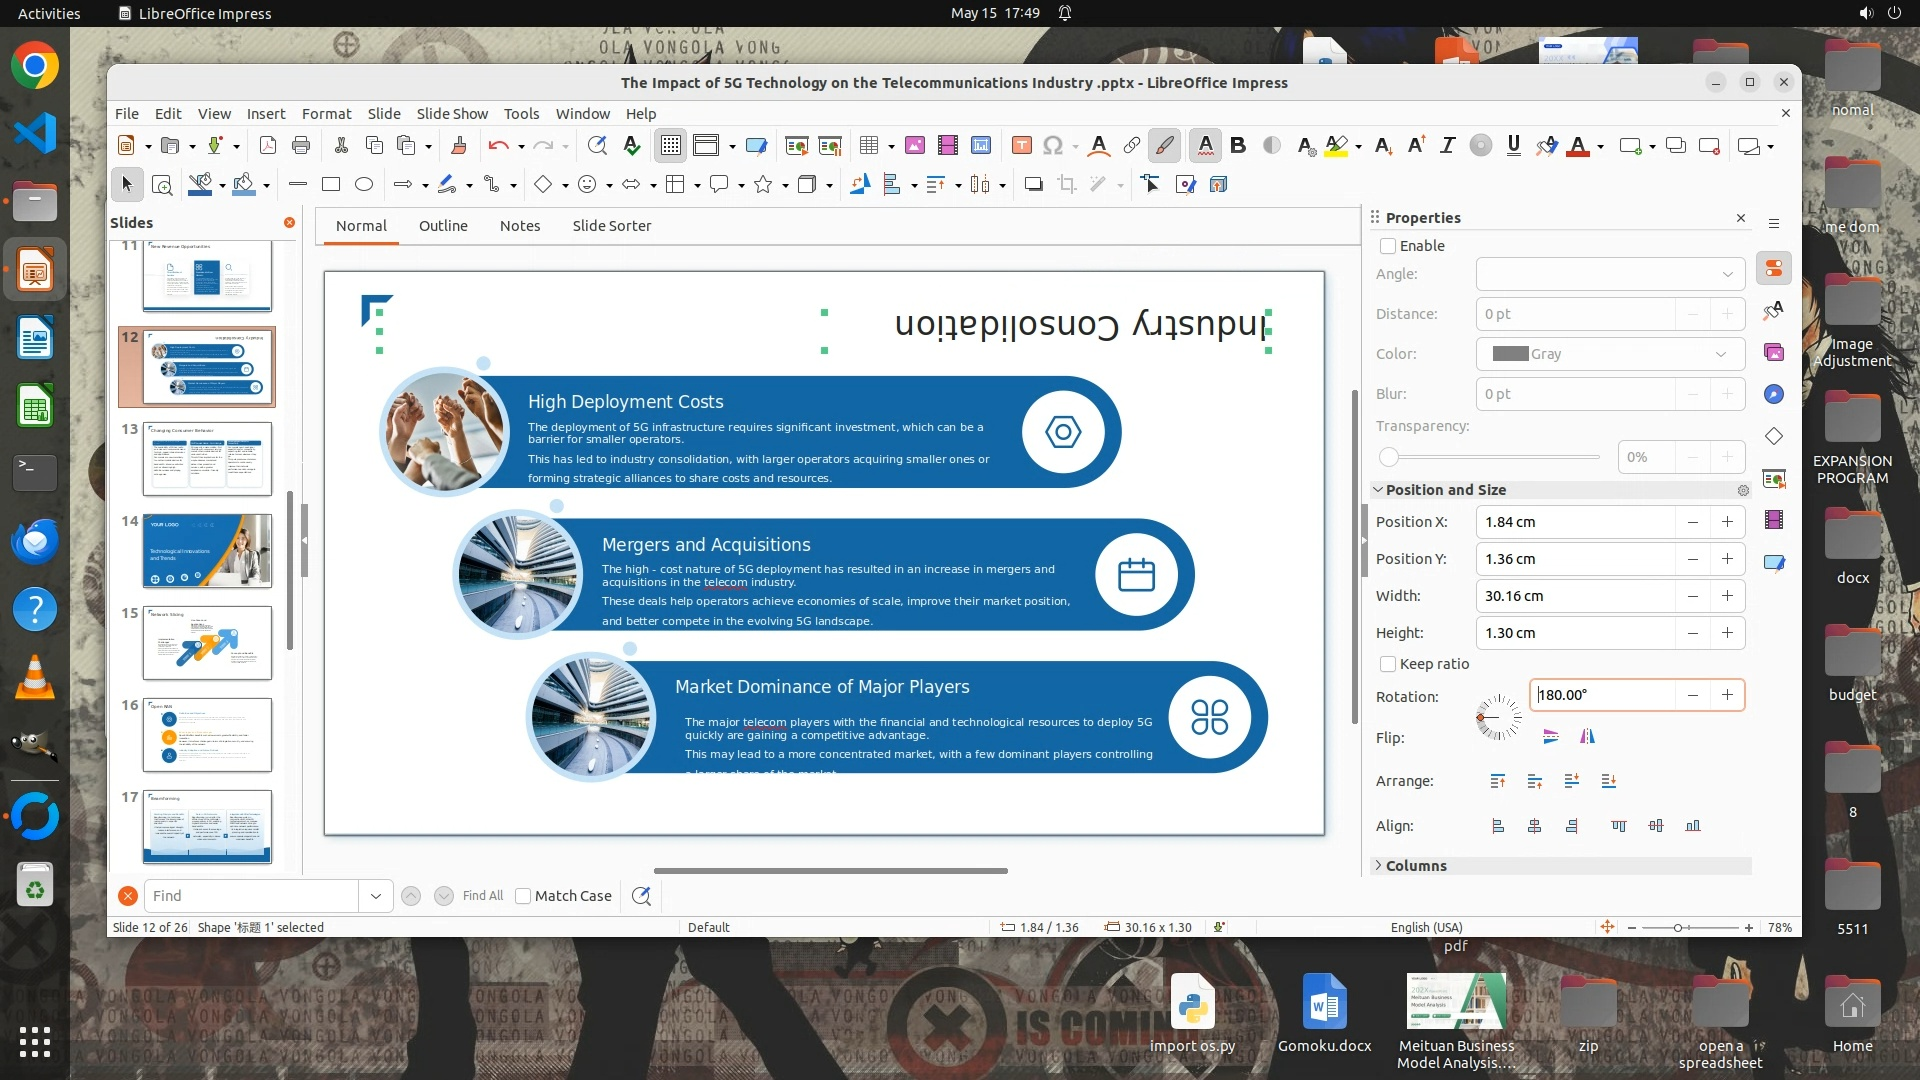Click the Bold formatting icon

1238,146
